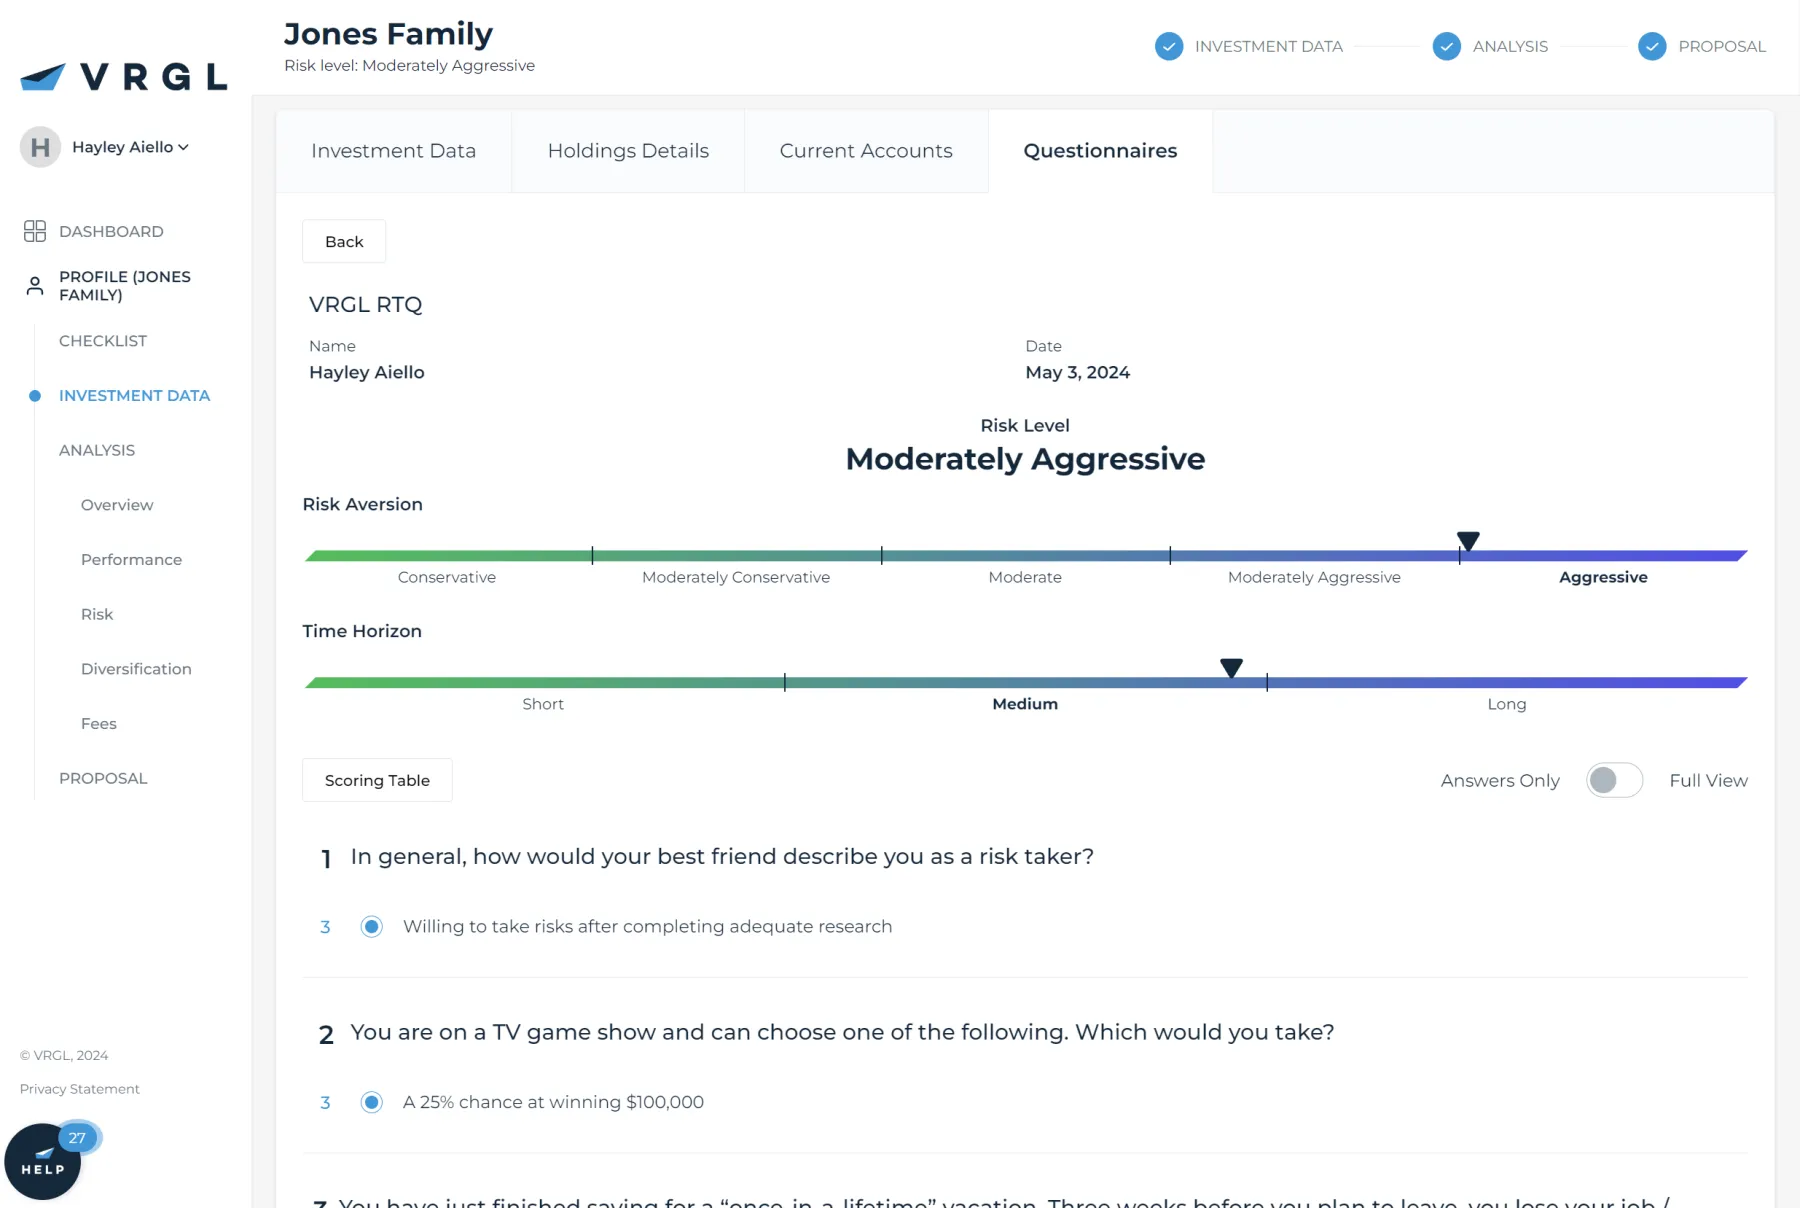
Task: Open the Overview item under Analysis
Action: tap(116, 505)
